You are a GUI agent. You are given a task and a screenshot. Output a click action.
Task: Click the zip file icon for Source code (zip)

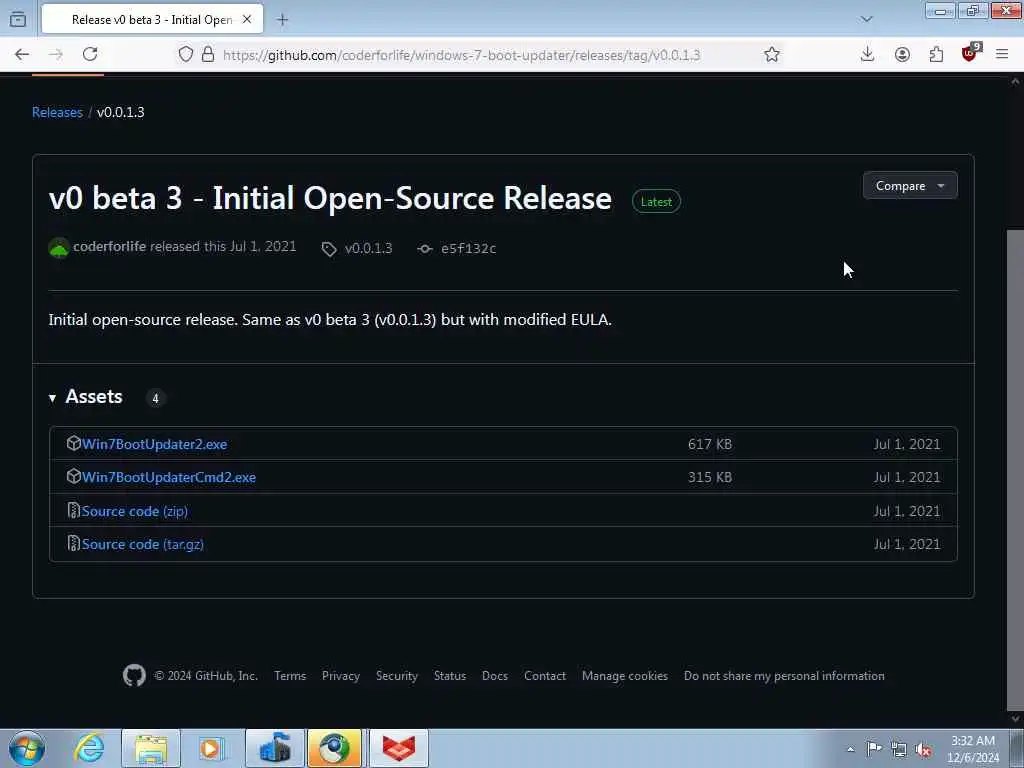[x=74, y=510]
